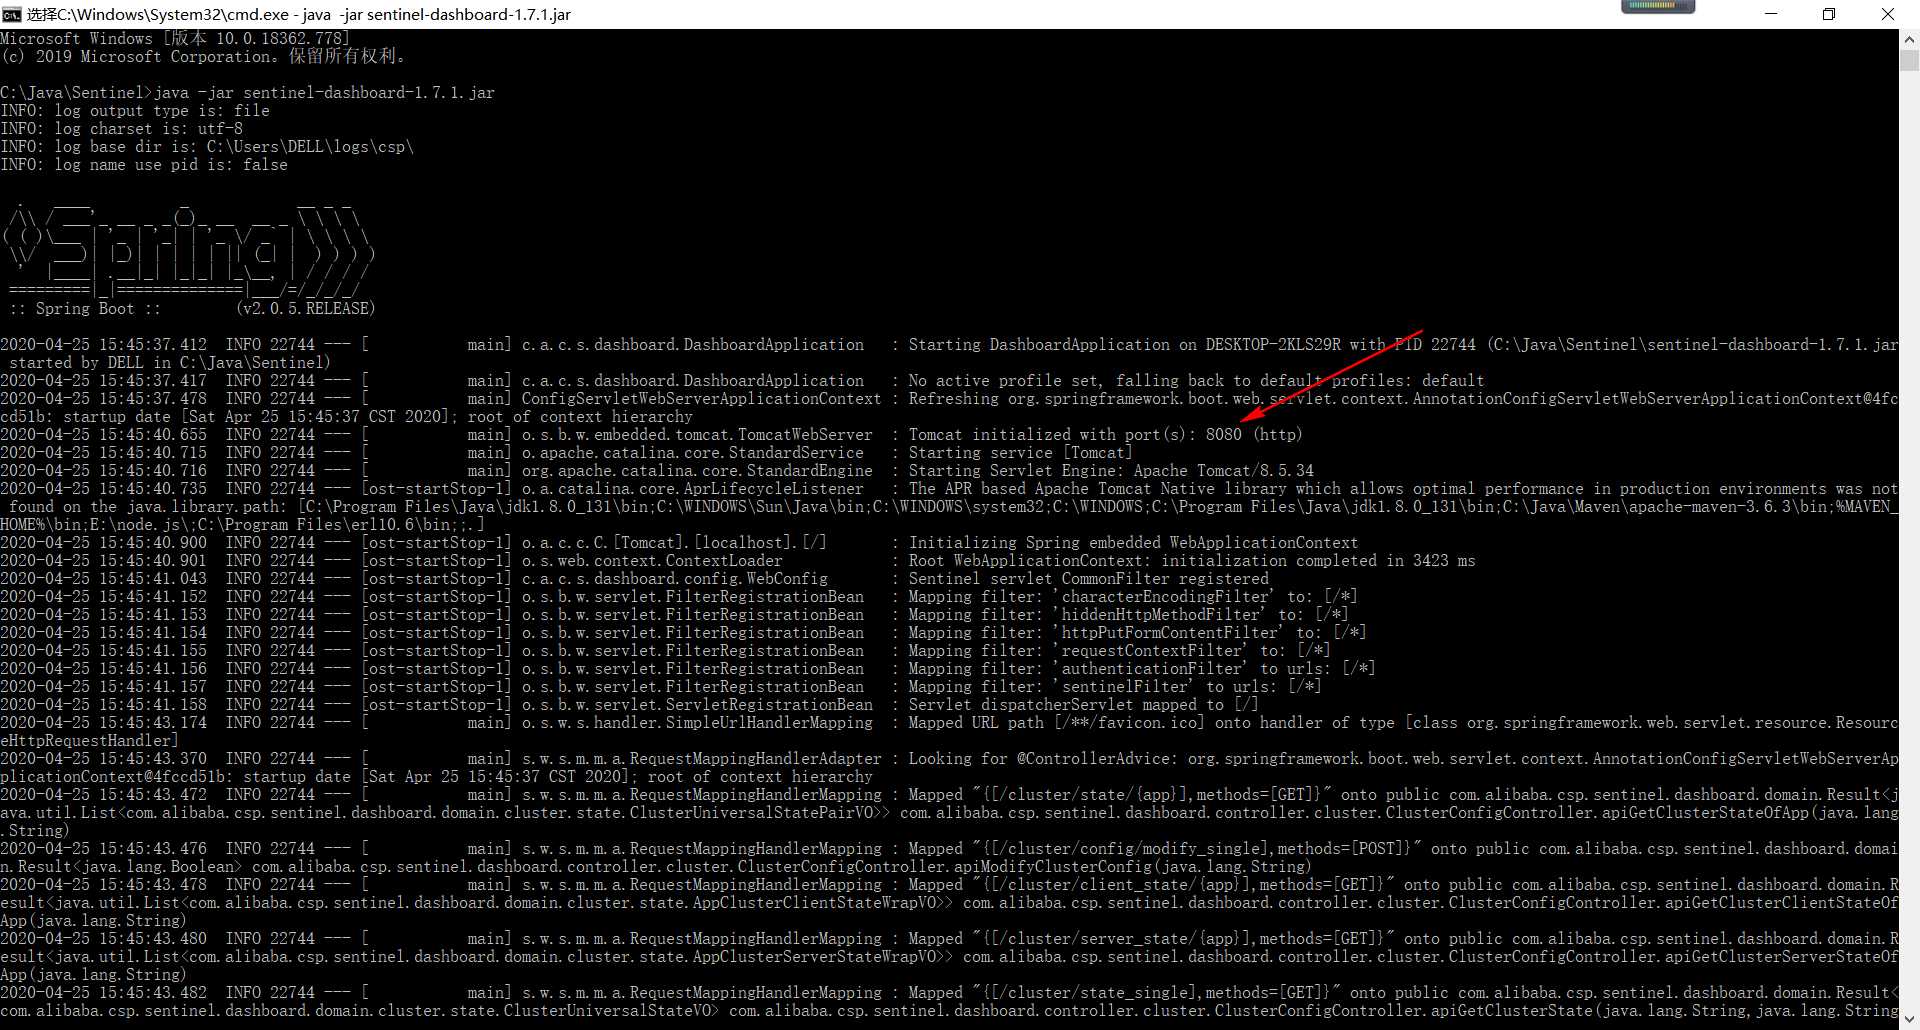The image size is (1920, 1030).
Task: Click the ':: Spring Boot ::' label
Action: pyautogui.click(x=85, y=309)
